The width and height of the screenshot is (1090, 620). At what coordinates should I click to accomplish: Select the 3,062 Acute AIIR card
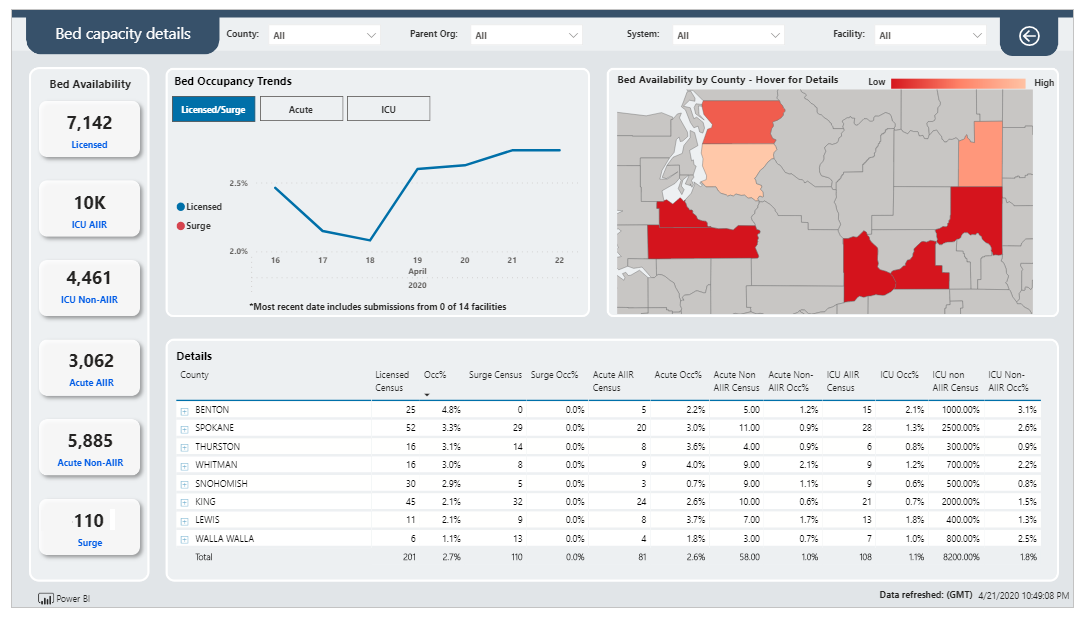pyautogui.click(x=90, y=368)
